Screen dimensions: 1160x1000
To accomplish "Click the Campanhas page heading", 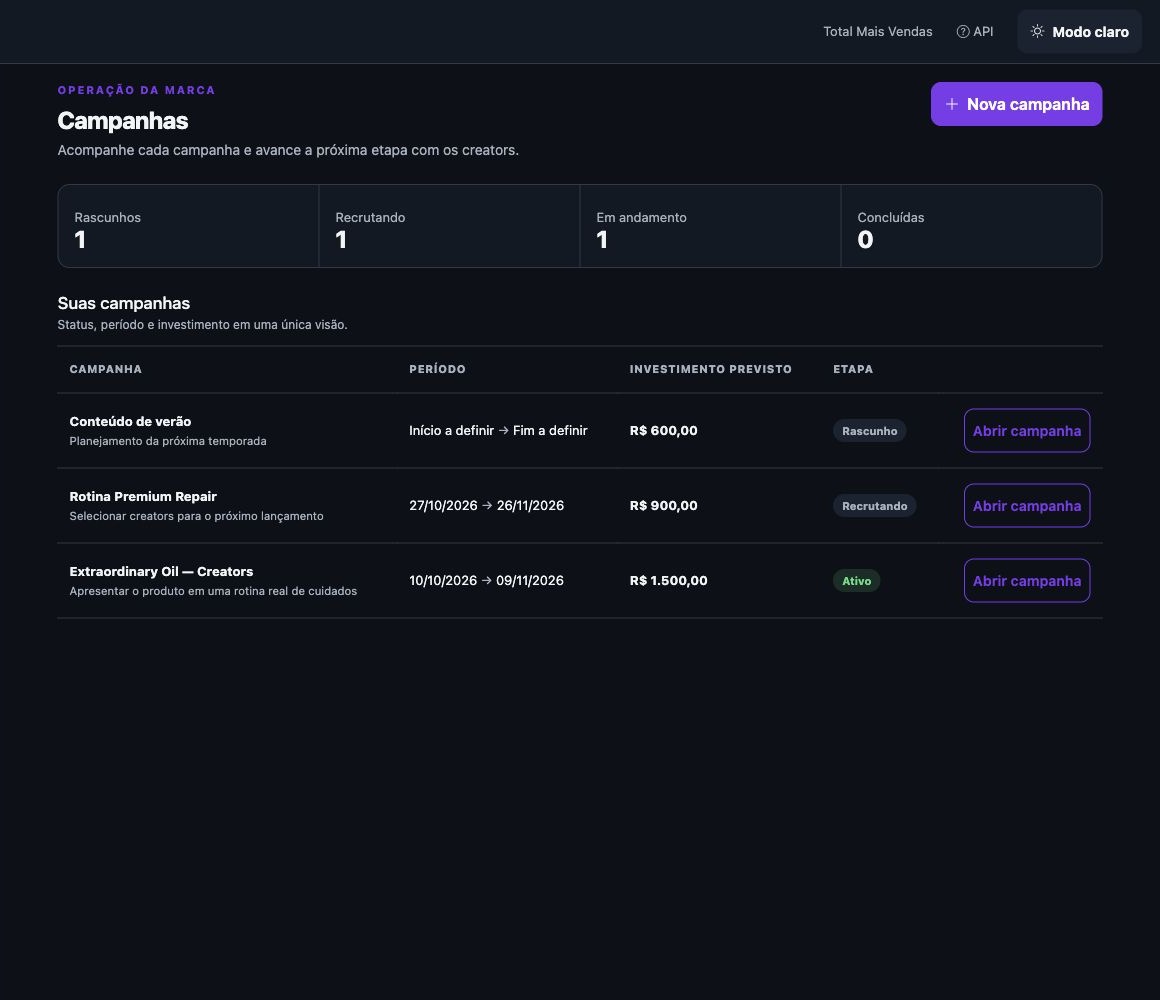I will 123,121.
